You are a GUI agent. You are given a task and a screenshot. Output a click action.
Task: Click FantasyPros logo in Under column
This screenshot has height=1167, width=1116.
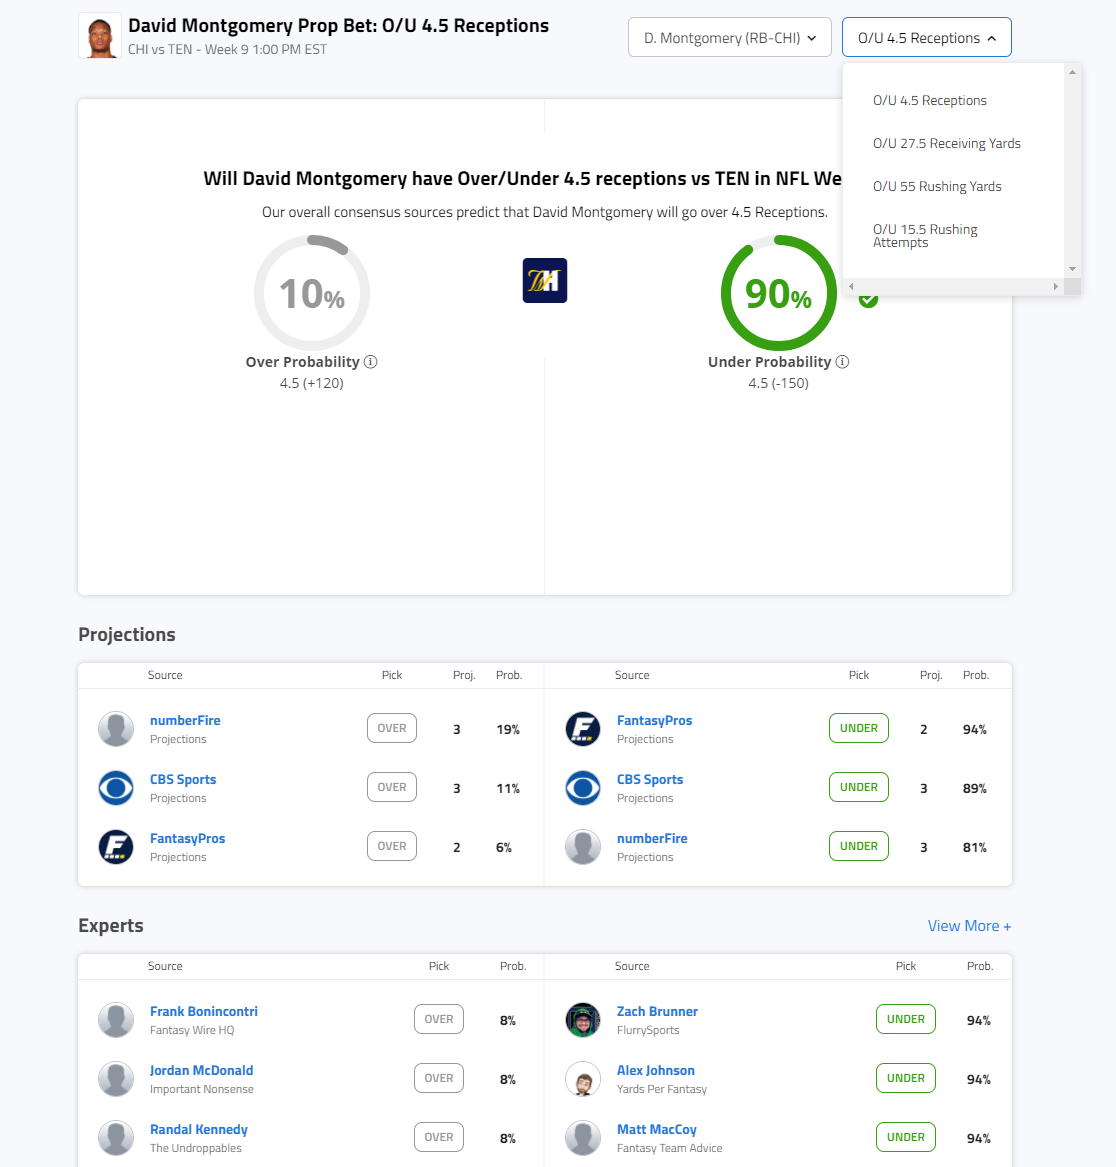583,729
